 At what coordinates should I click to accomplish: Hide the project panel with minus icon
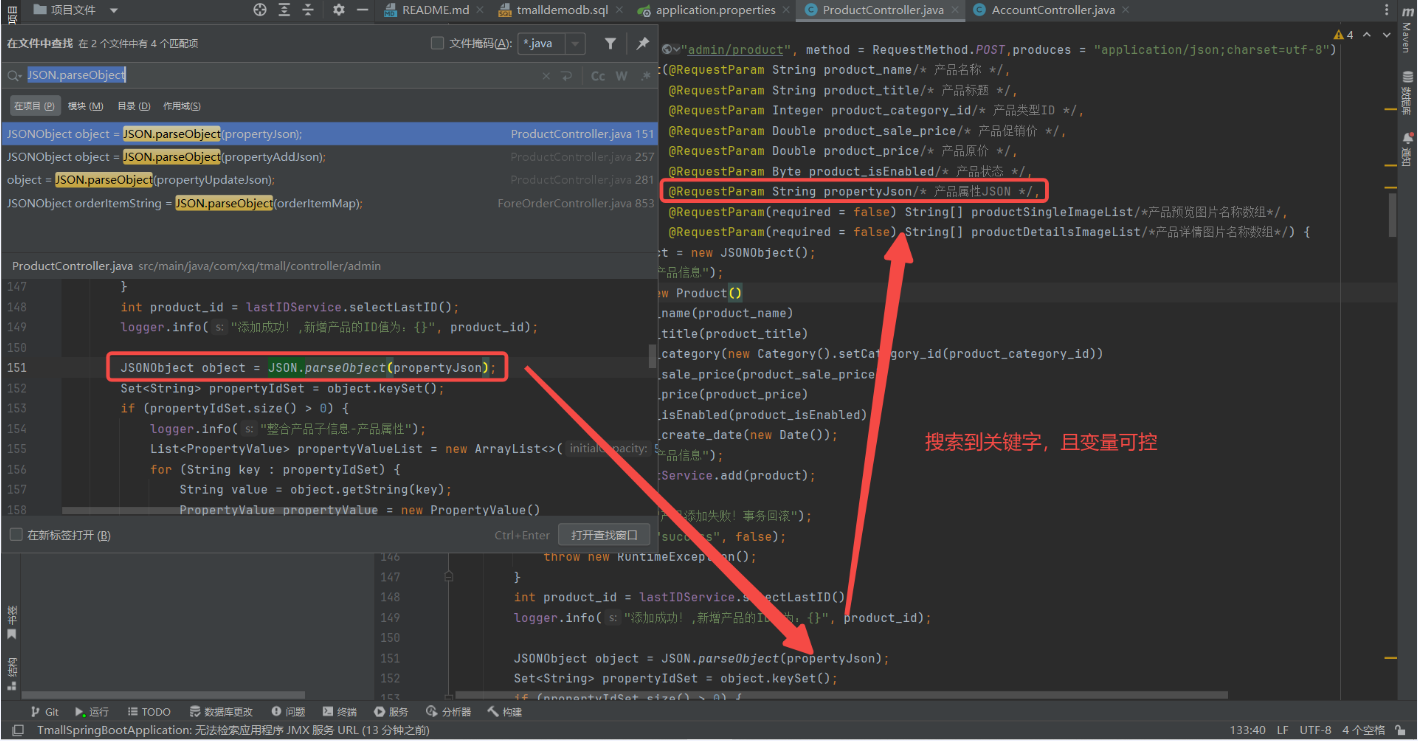[x=362, y=10]
